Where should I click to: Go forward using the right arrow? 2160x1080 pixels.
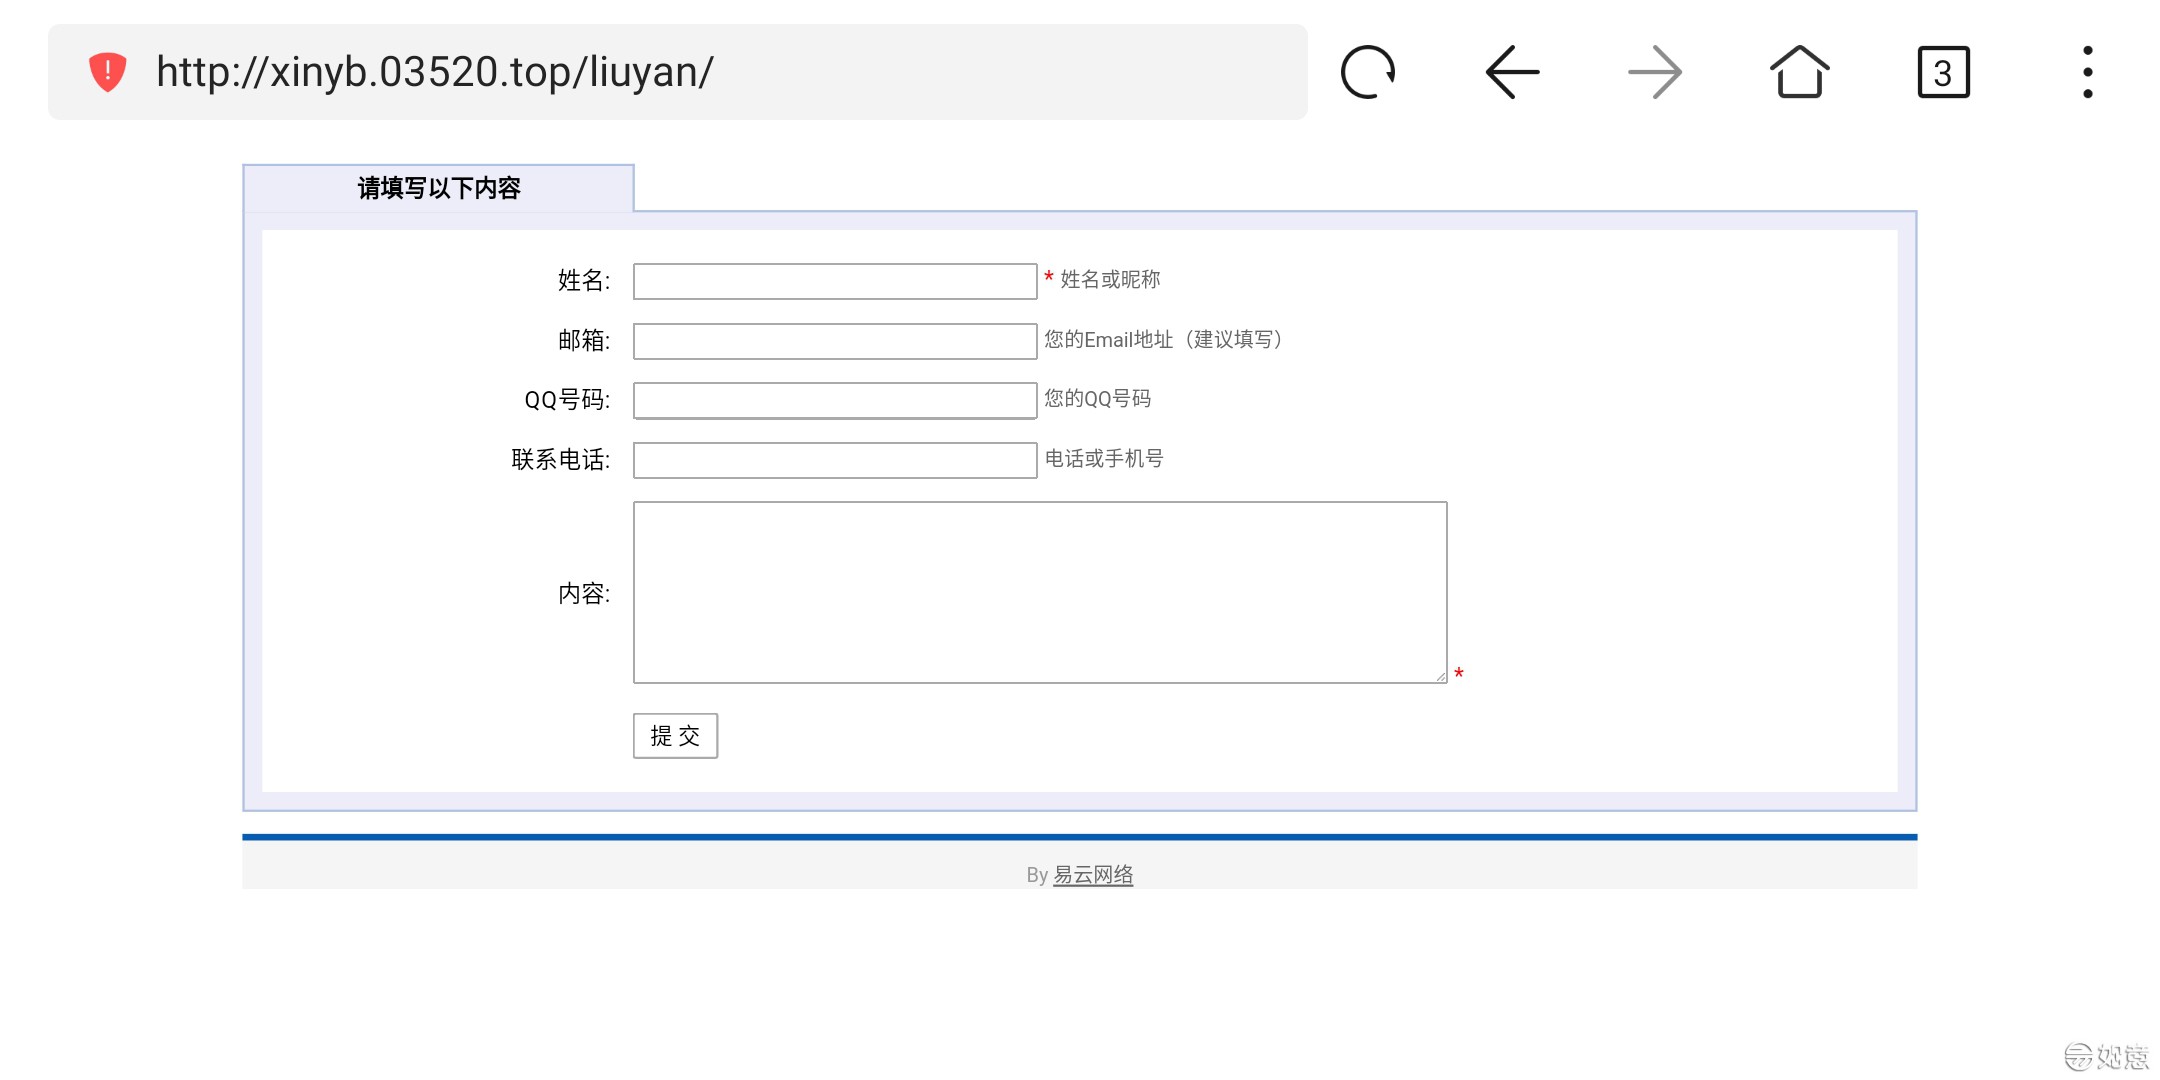(1655, 72)
